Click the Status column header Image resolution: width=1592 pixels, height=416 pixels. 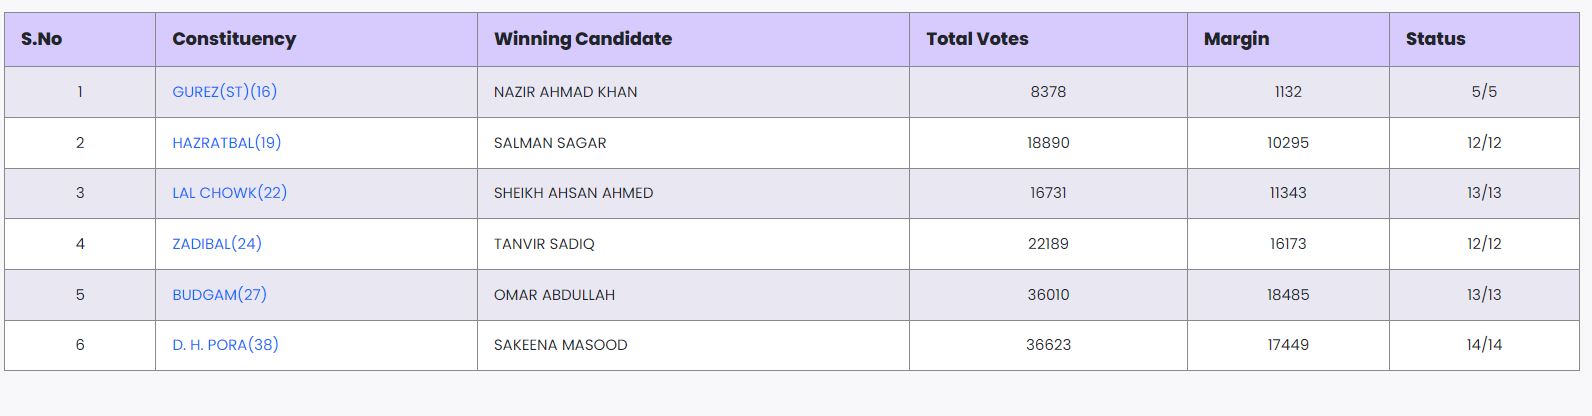1435,39
